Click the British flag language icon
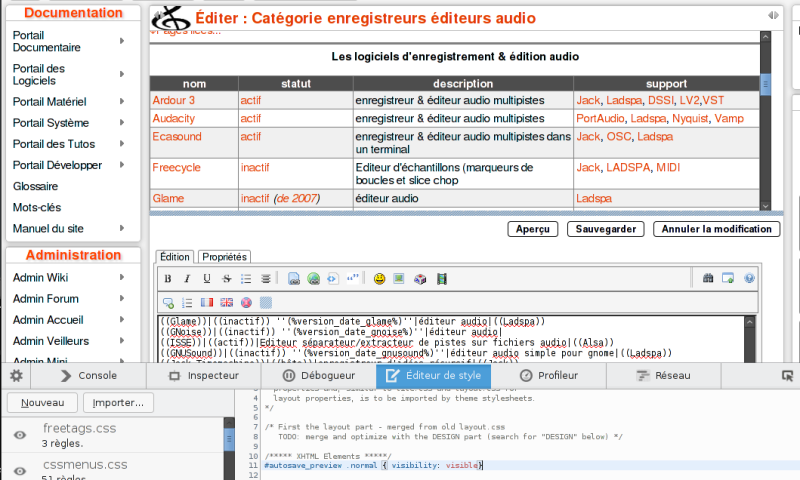The height and width of the screenshot is (480, 800). (x=226, y=302)
